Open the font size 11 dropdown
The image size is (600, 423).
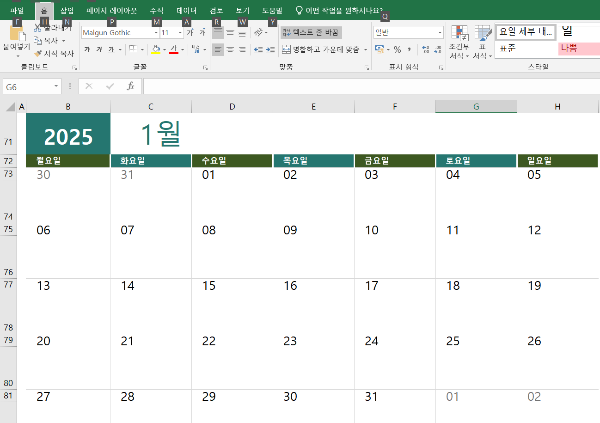180,33
